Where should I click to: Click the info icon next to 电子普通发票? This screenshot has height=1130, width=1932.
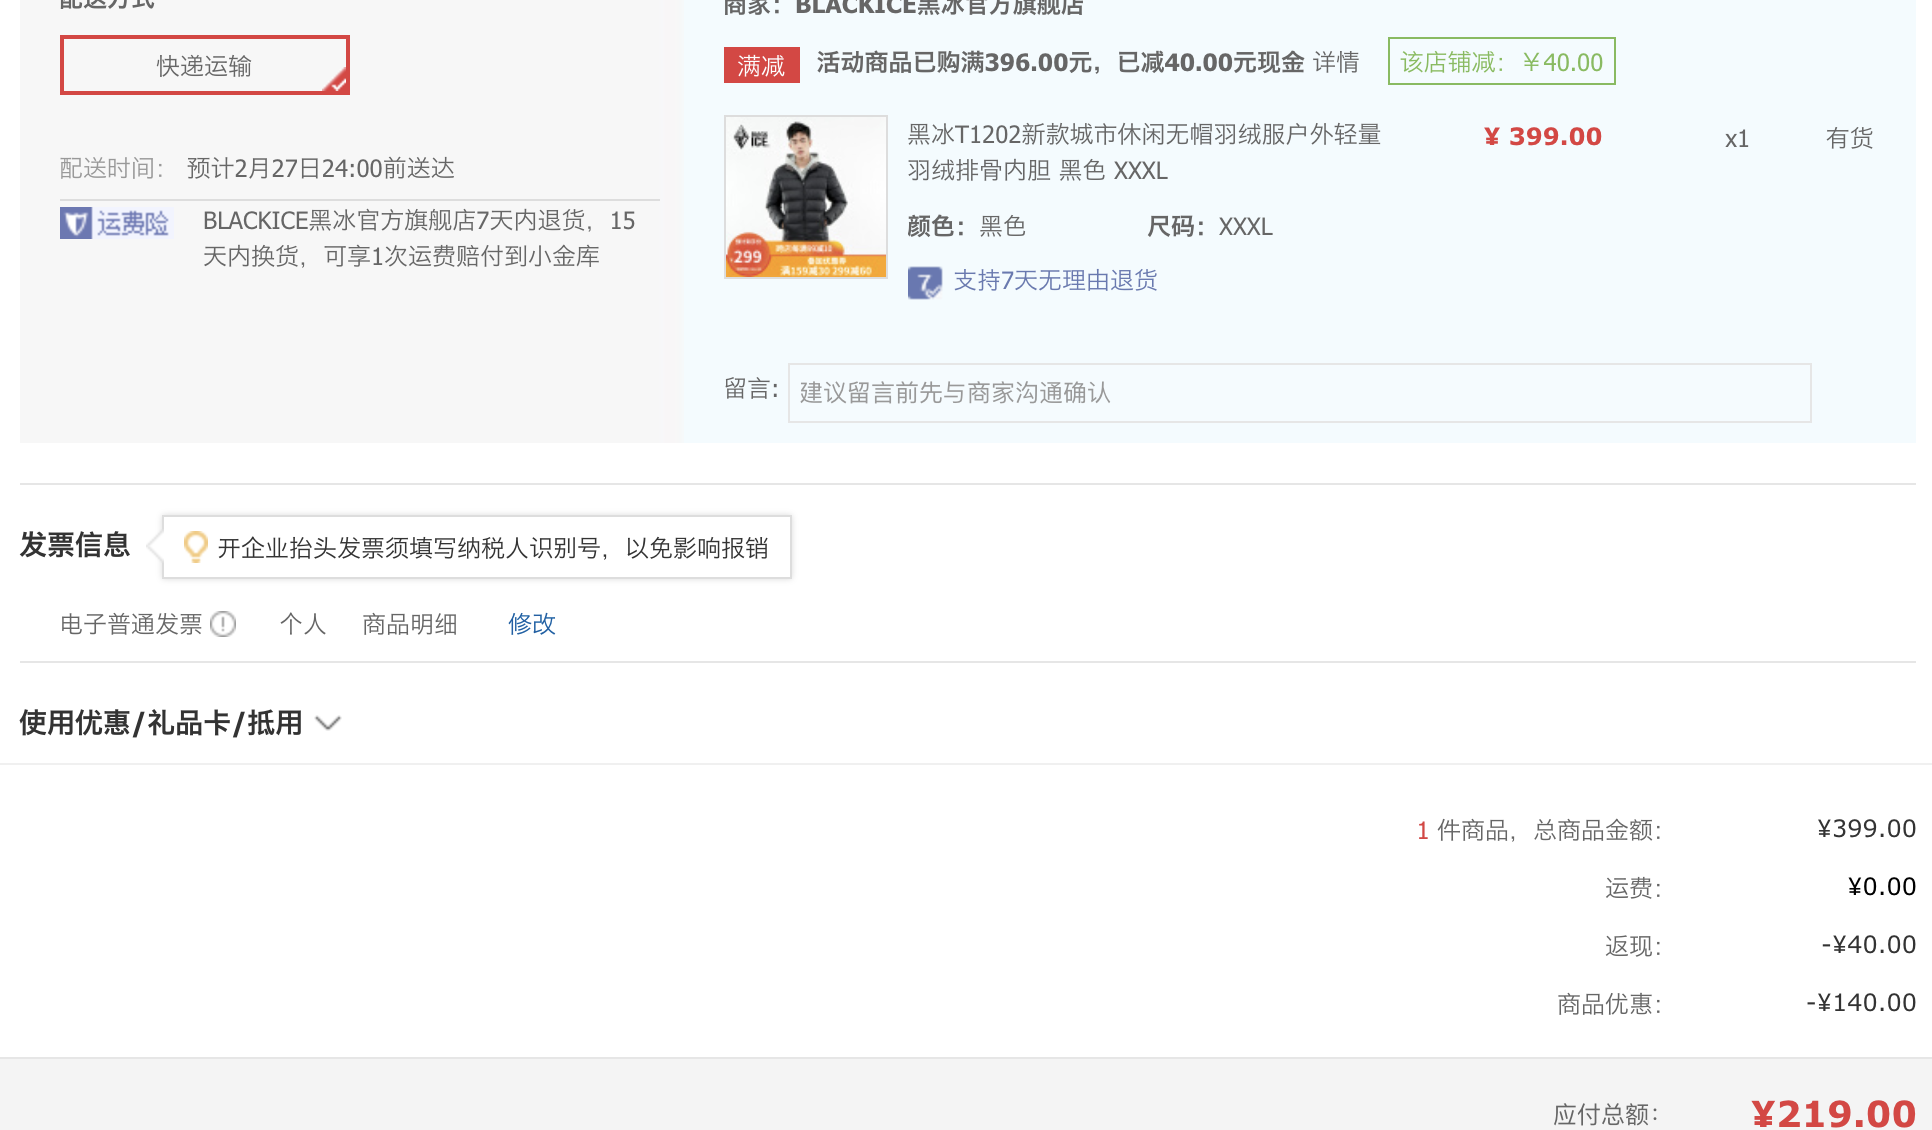[x=223, y=624]
